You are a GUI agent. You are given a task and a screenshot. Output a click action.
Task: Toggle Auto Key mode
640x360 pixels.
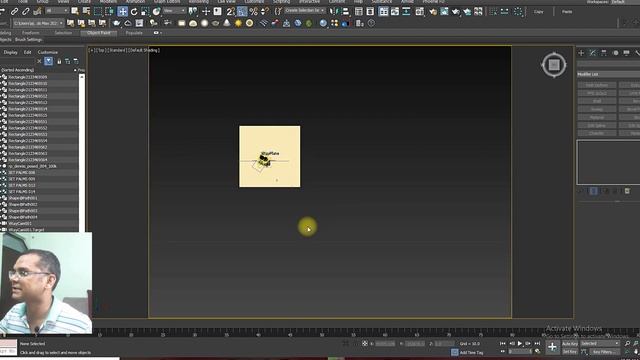coord(570,344)
